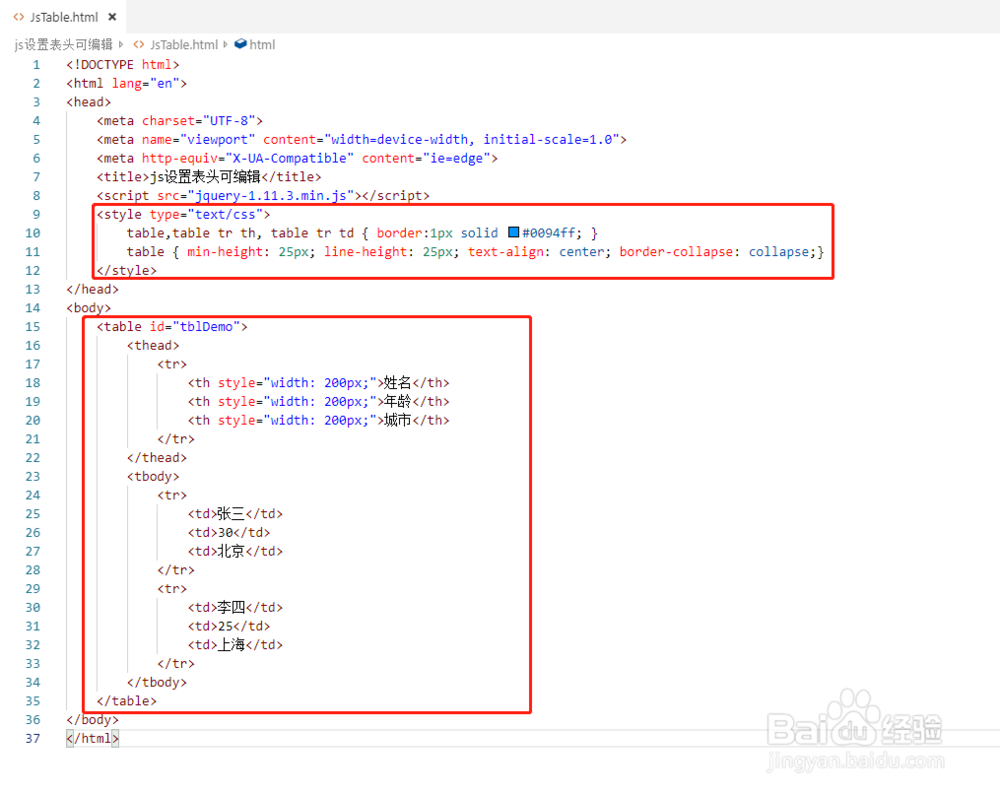This screenshot has height=795, width=1000.
Task: Click the opening thead tag
Action: 153,346
